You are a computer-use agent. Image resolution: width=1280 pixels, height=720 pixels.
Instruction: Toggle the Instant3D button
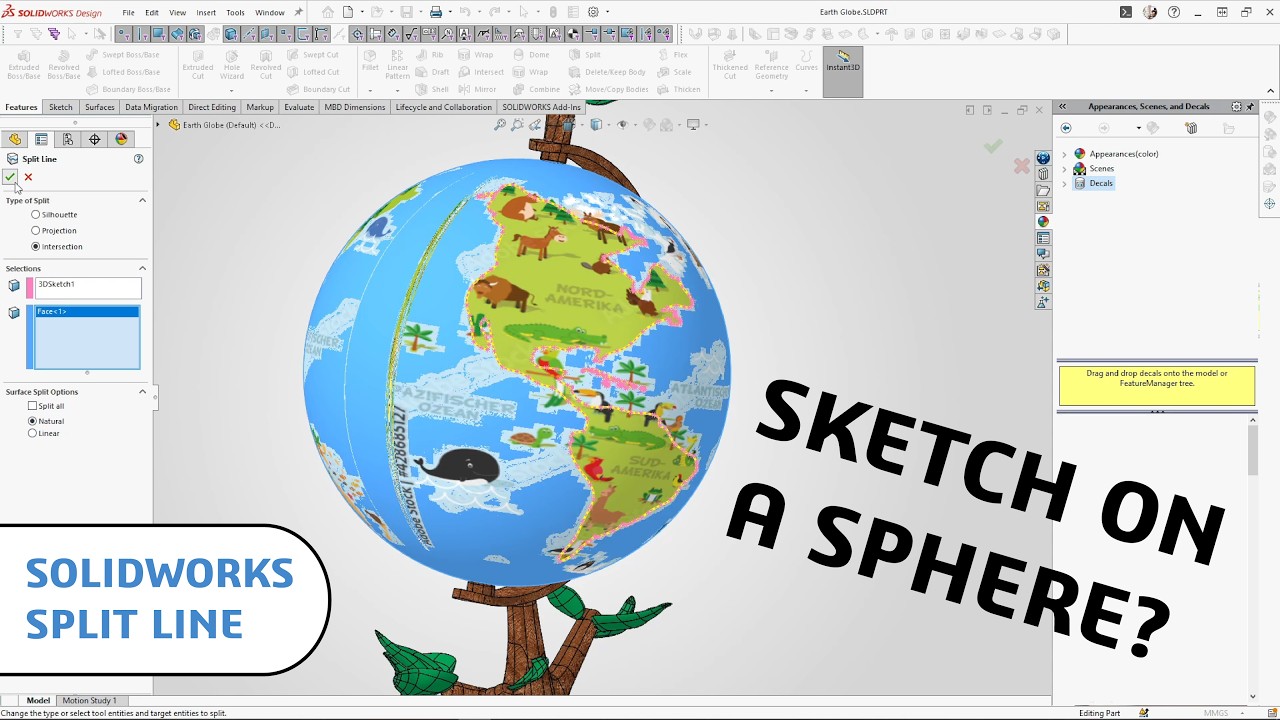click(843, 71)
